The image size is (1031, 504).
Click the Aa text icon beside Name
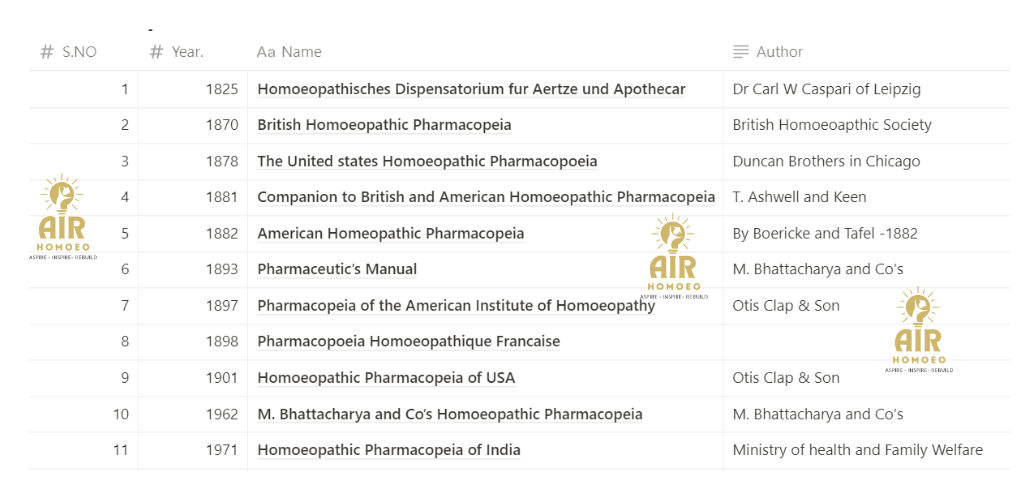coord(266,52)
